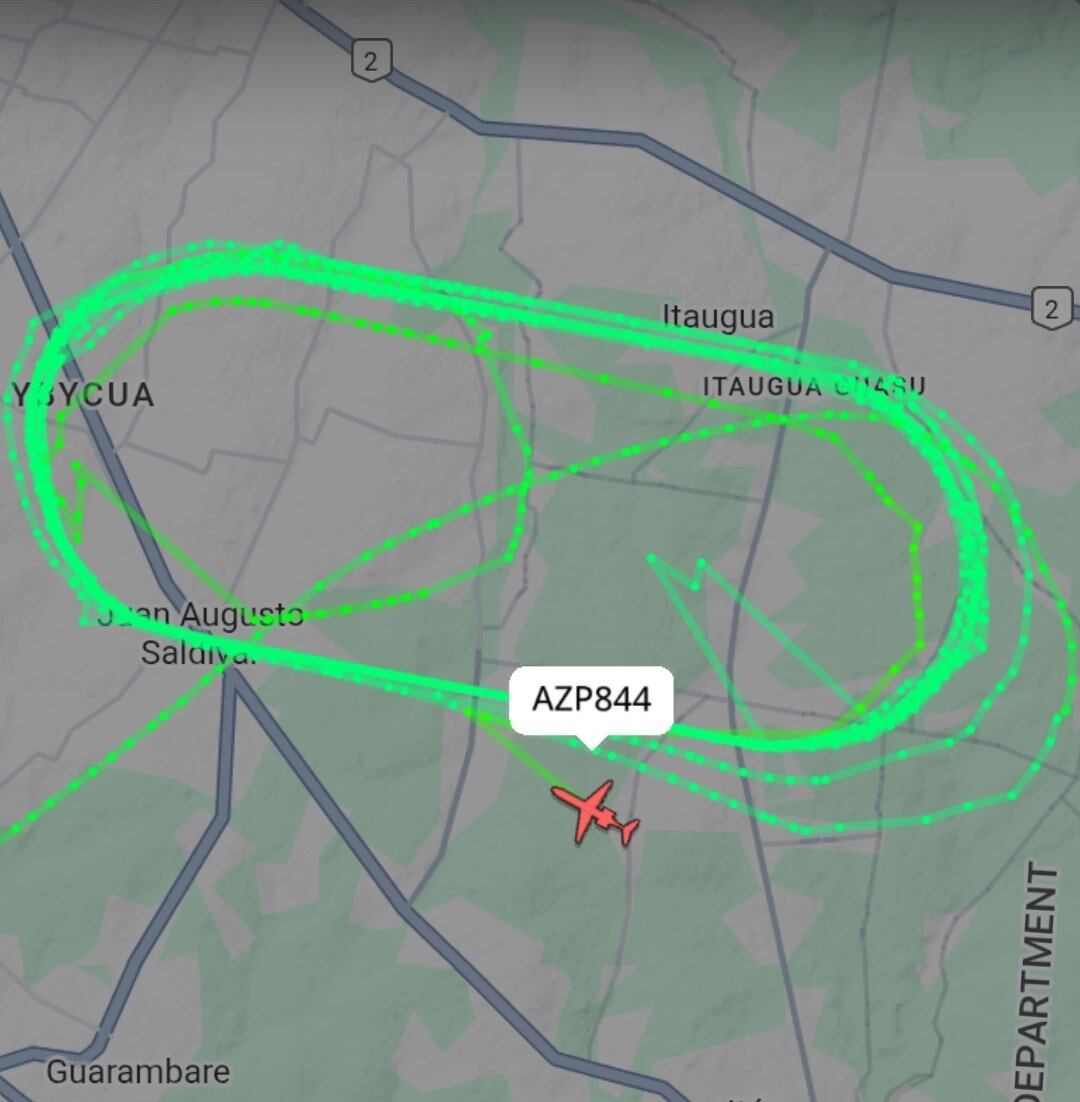Select the red AZP844 aircraft icon

(x=594, y=812)
